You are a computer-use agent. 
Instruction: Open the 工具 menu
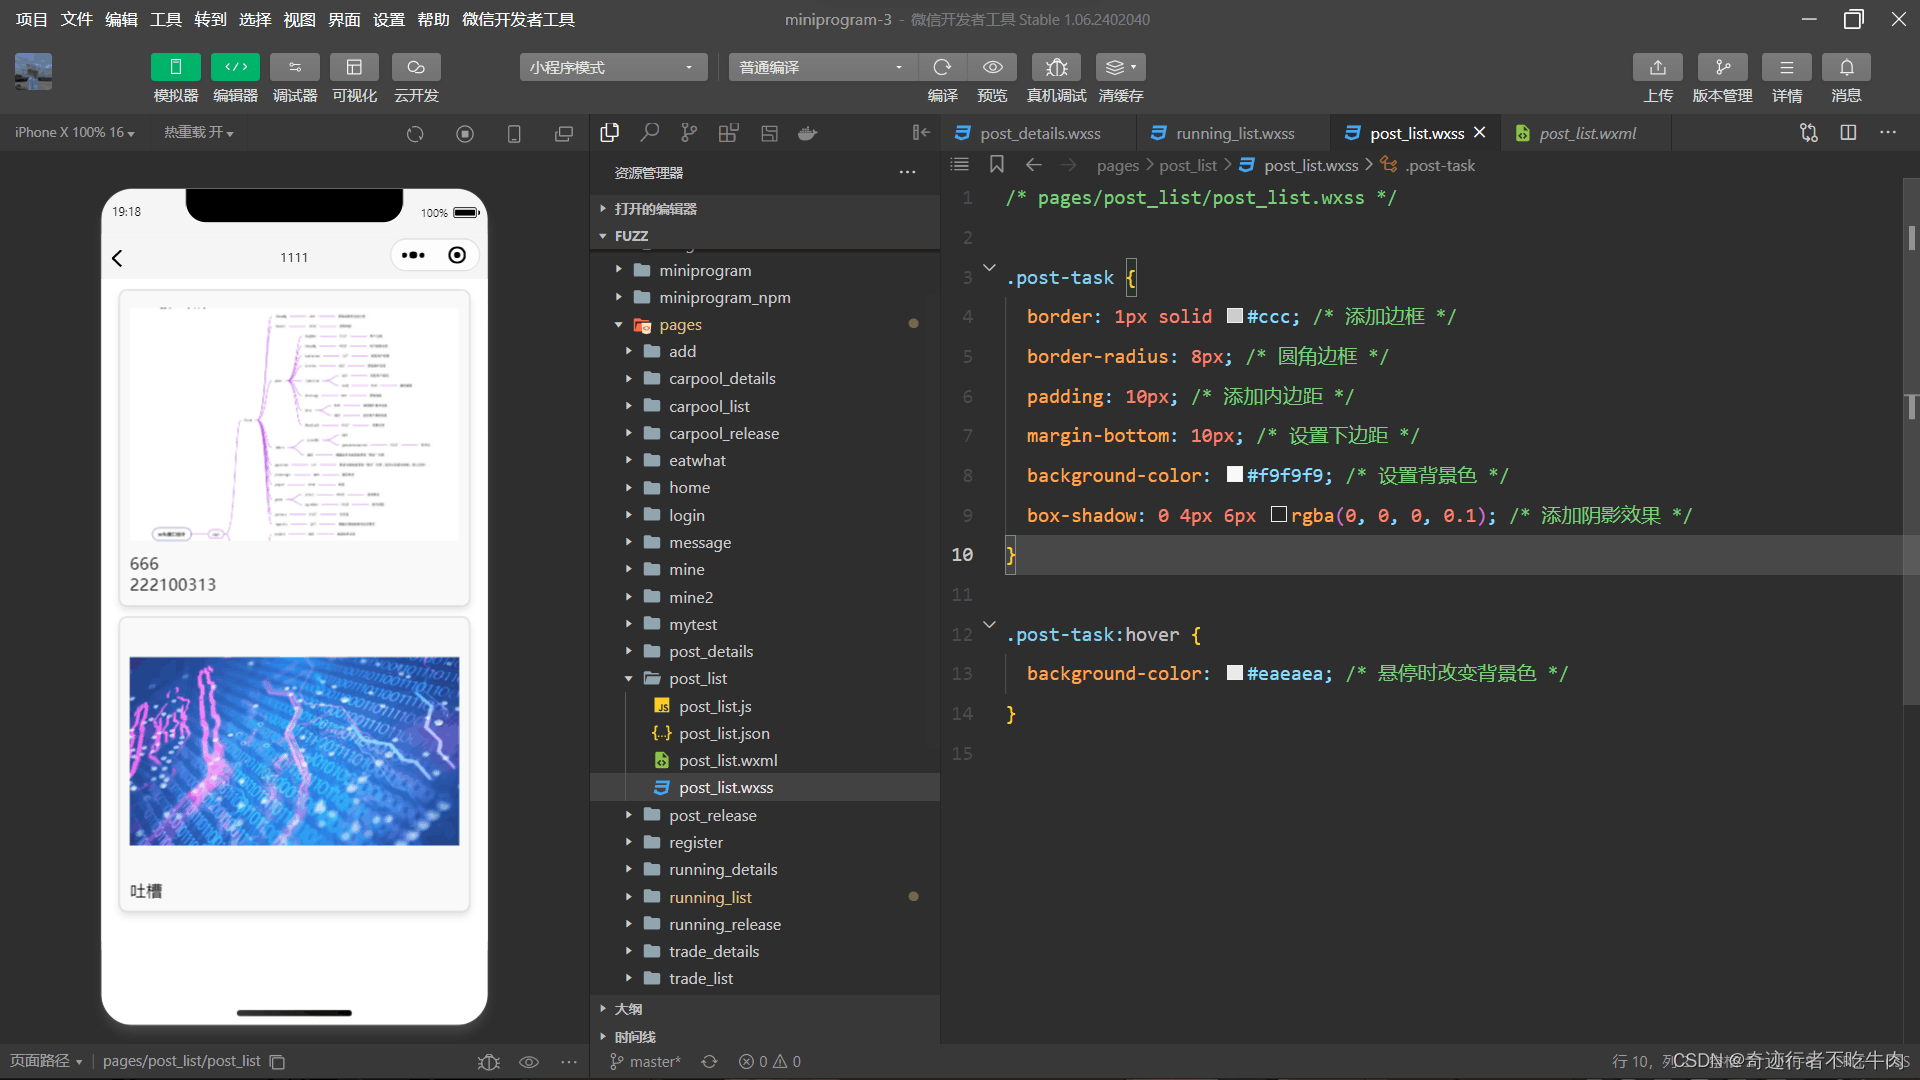click(x=165, y=19)
